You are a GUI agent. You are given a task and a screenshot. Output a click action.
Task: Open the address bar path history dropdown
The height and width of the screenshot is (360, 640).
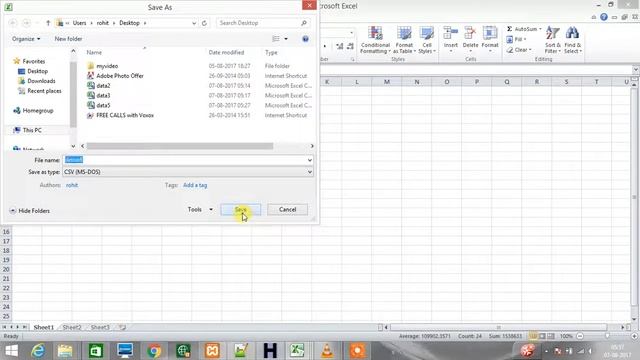tap(194, 23)
